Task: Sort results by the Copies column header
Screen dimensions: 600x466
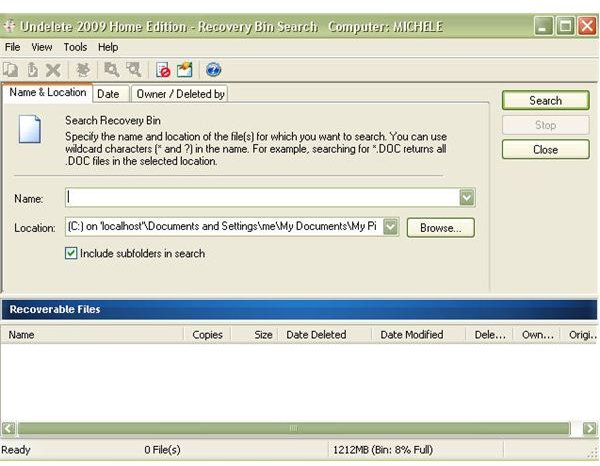Action: point(207,335)
